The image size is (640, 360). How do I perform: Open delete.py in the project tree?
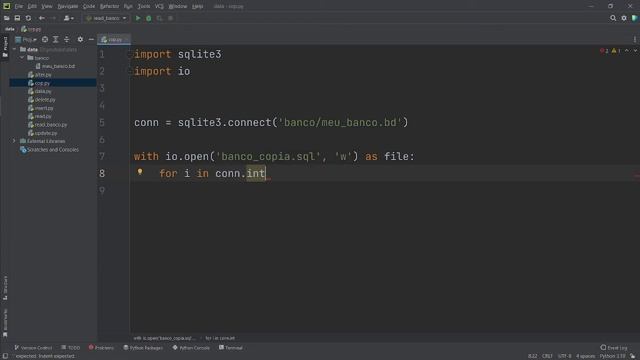click(x=42, y=100)
